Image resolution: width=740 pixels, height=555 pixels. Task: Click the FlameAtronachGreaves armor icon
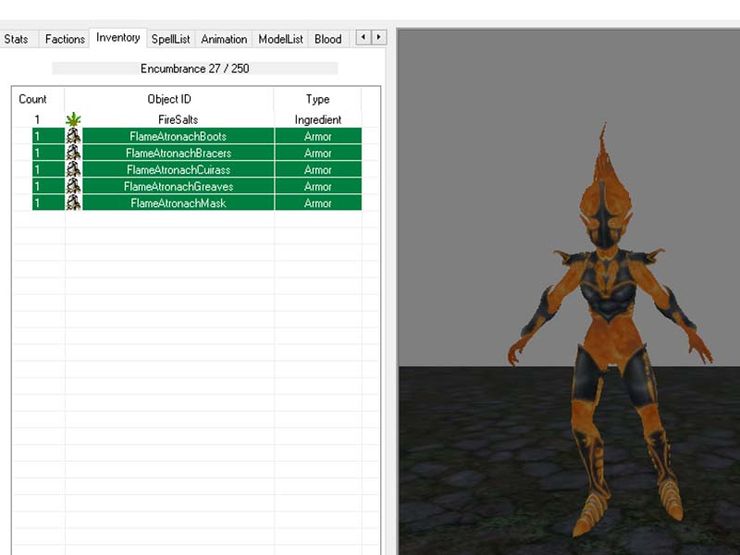73,186
